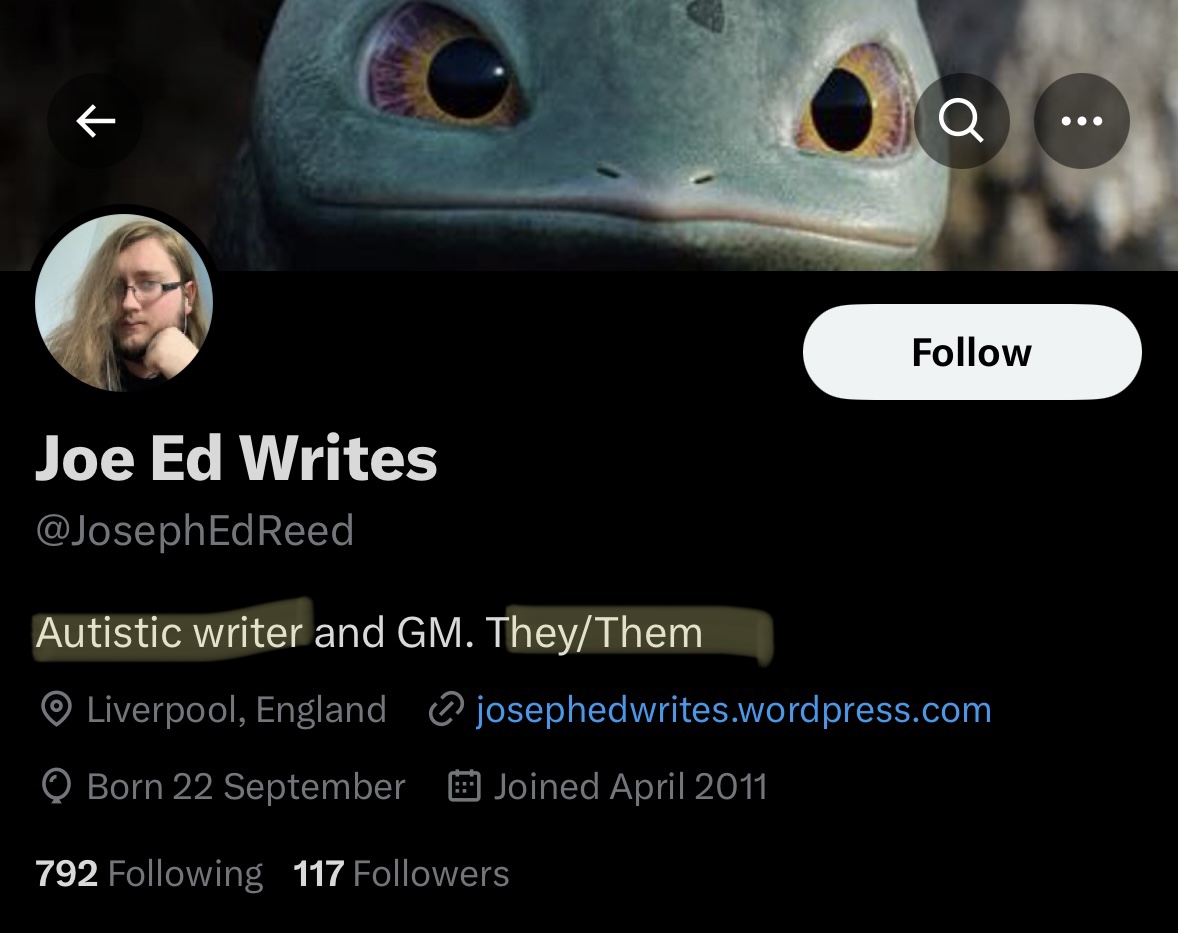Open the three-dot more options menu
The width and height of the screenshot is (1178, 933).
(x=1081, y=121)
